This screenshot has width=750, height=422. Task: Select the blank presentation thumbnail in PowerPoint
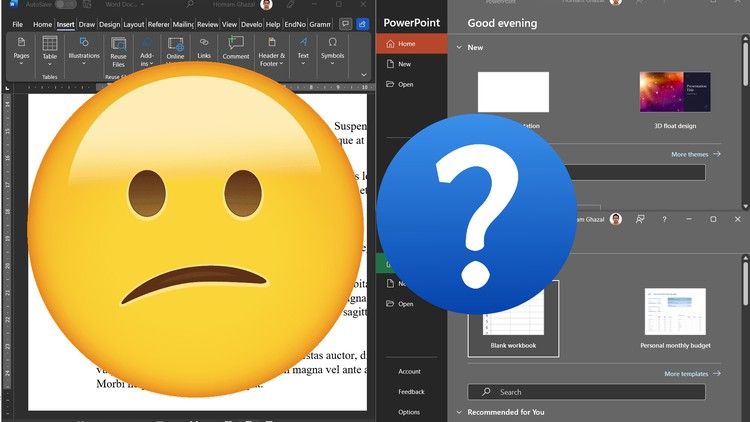513,92
